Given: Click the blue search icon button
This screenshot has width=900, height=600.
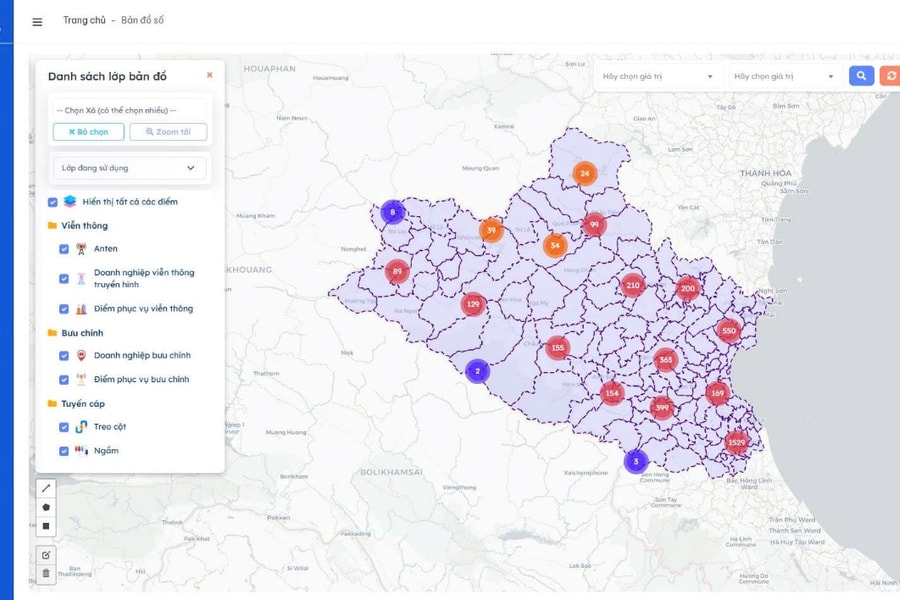Looking at the screenshot, I should click(861, 76).
